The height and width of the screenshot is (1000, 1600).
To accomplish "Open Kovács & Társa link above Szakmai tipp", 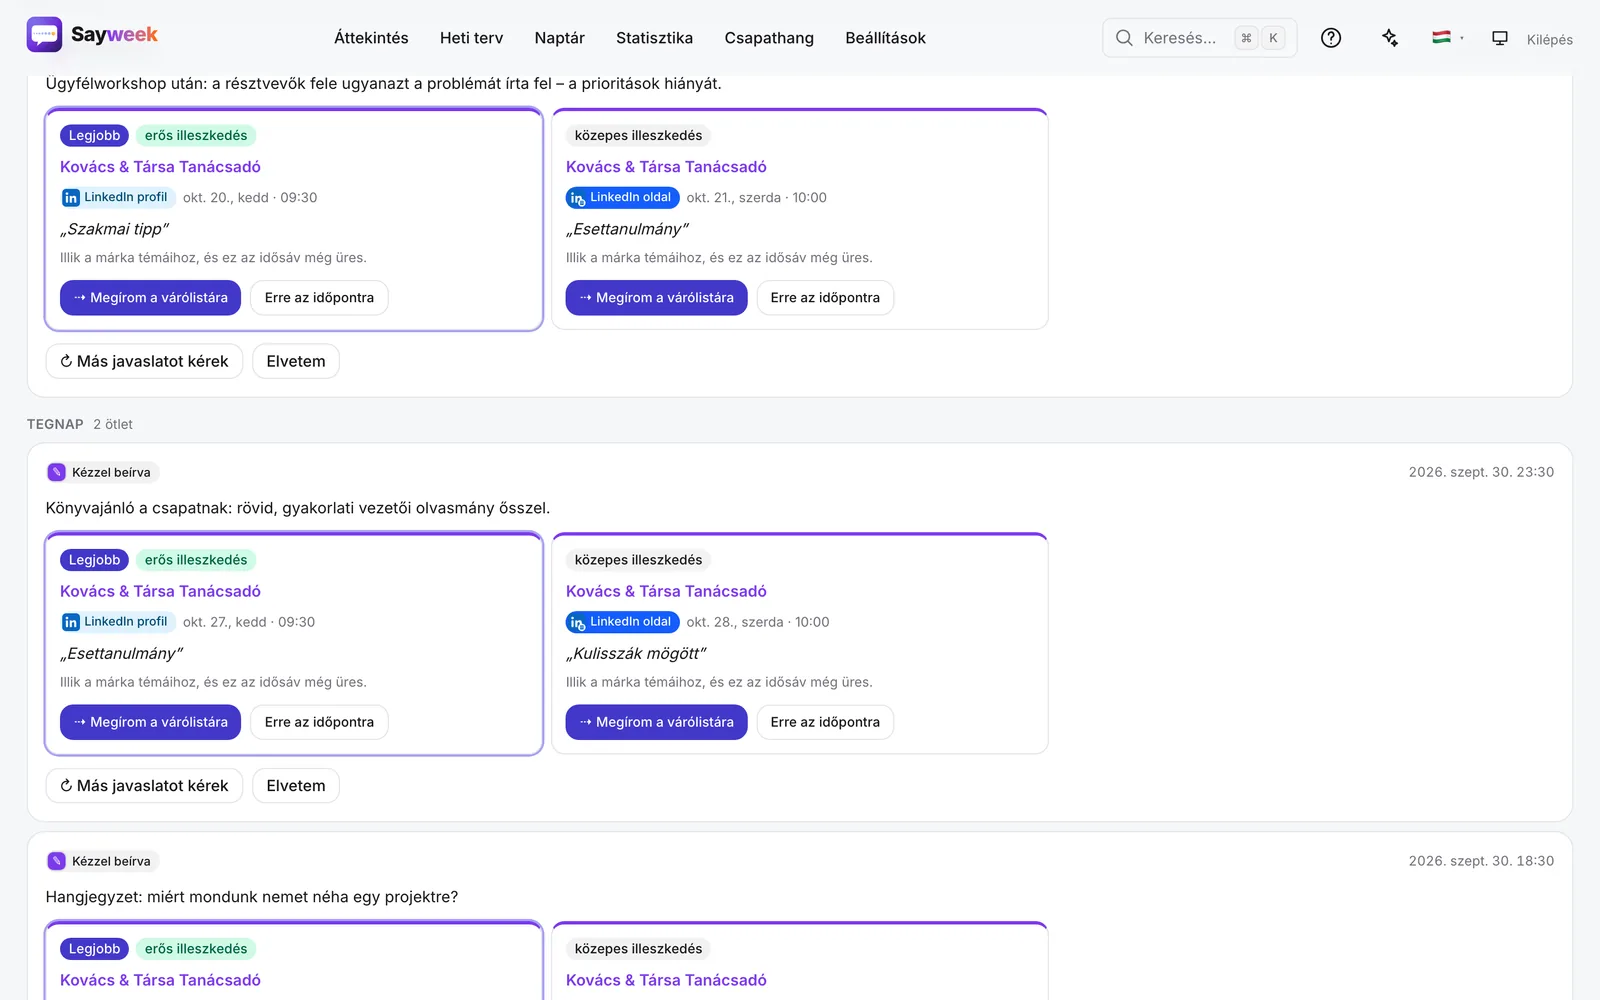I will pyautogui.click(x=160, y=167).
